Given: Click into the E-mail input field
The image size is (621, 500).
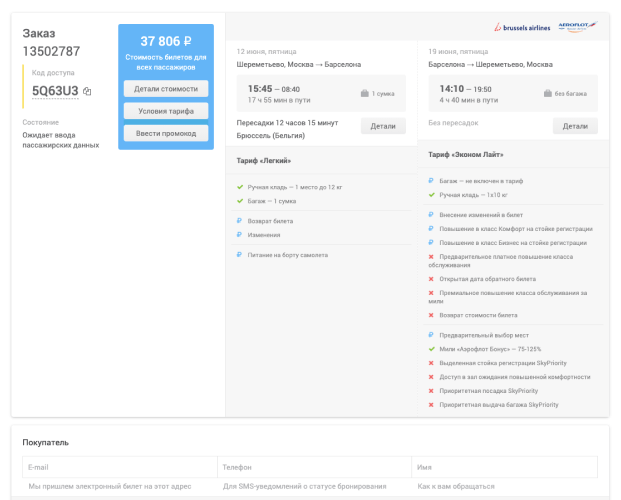Looking at the screenshot, I should point(119,486).
